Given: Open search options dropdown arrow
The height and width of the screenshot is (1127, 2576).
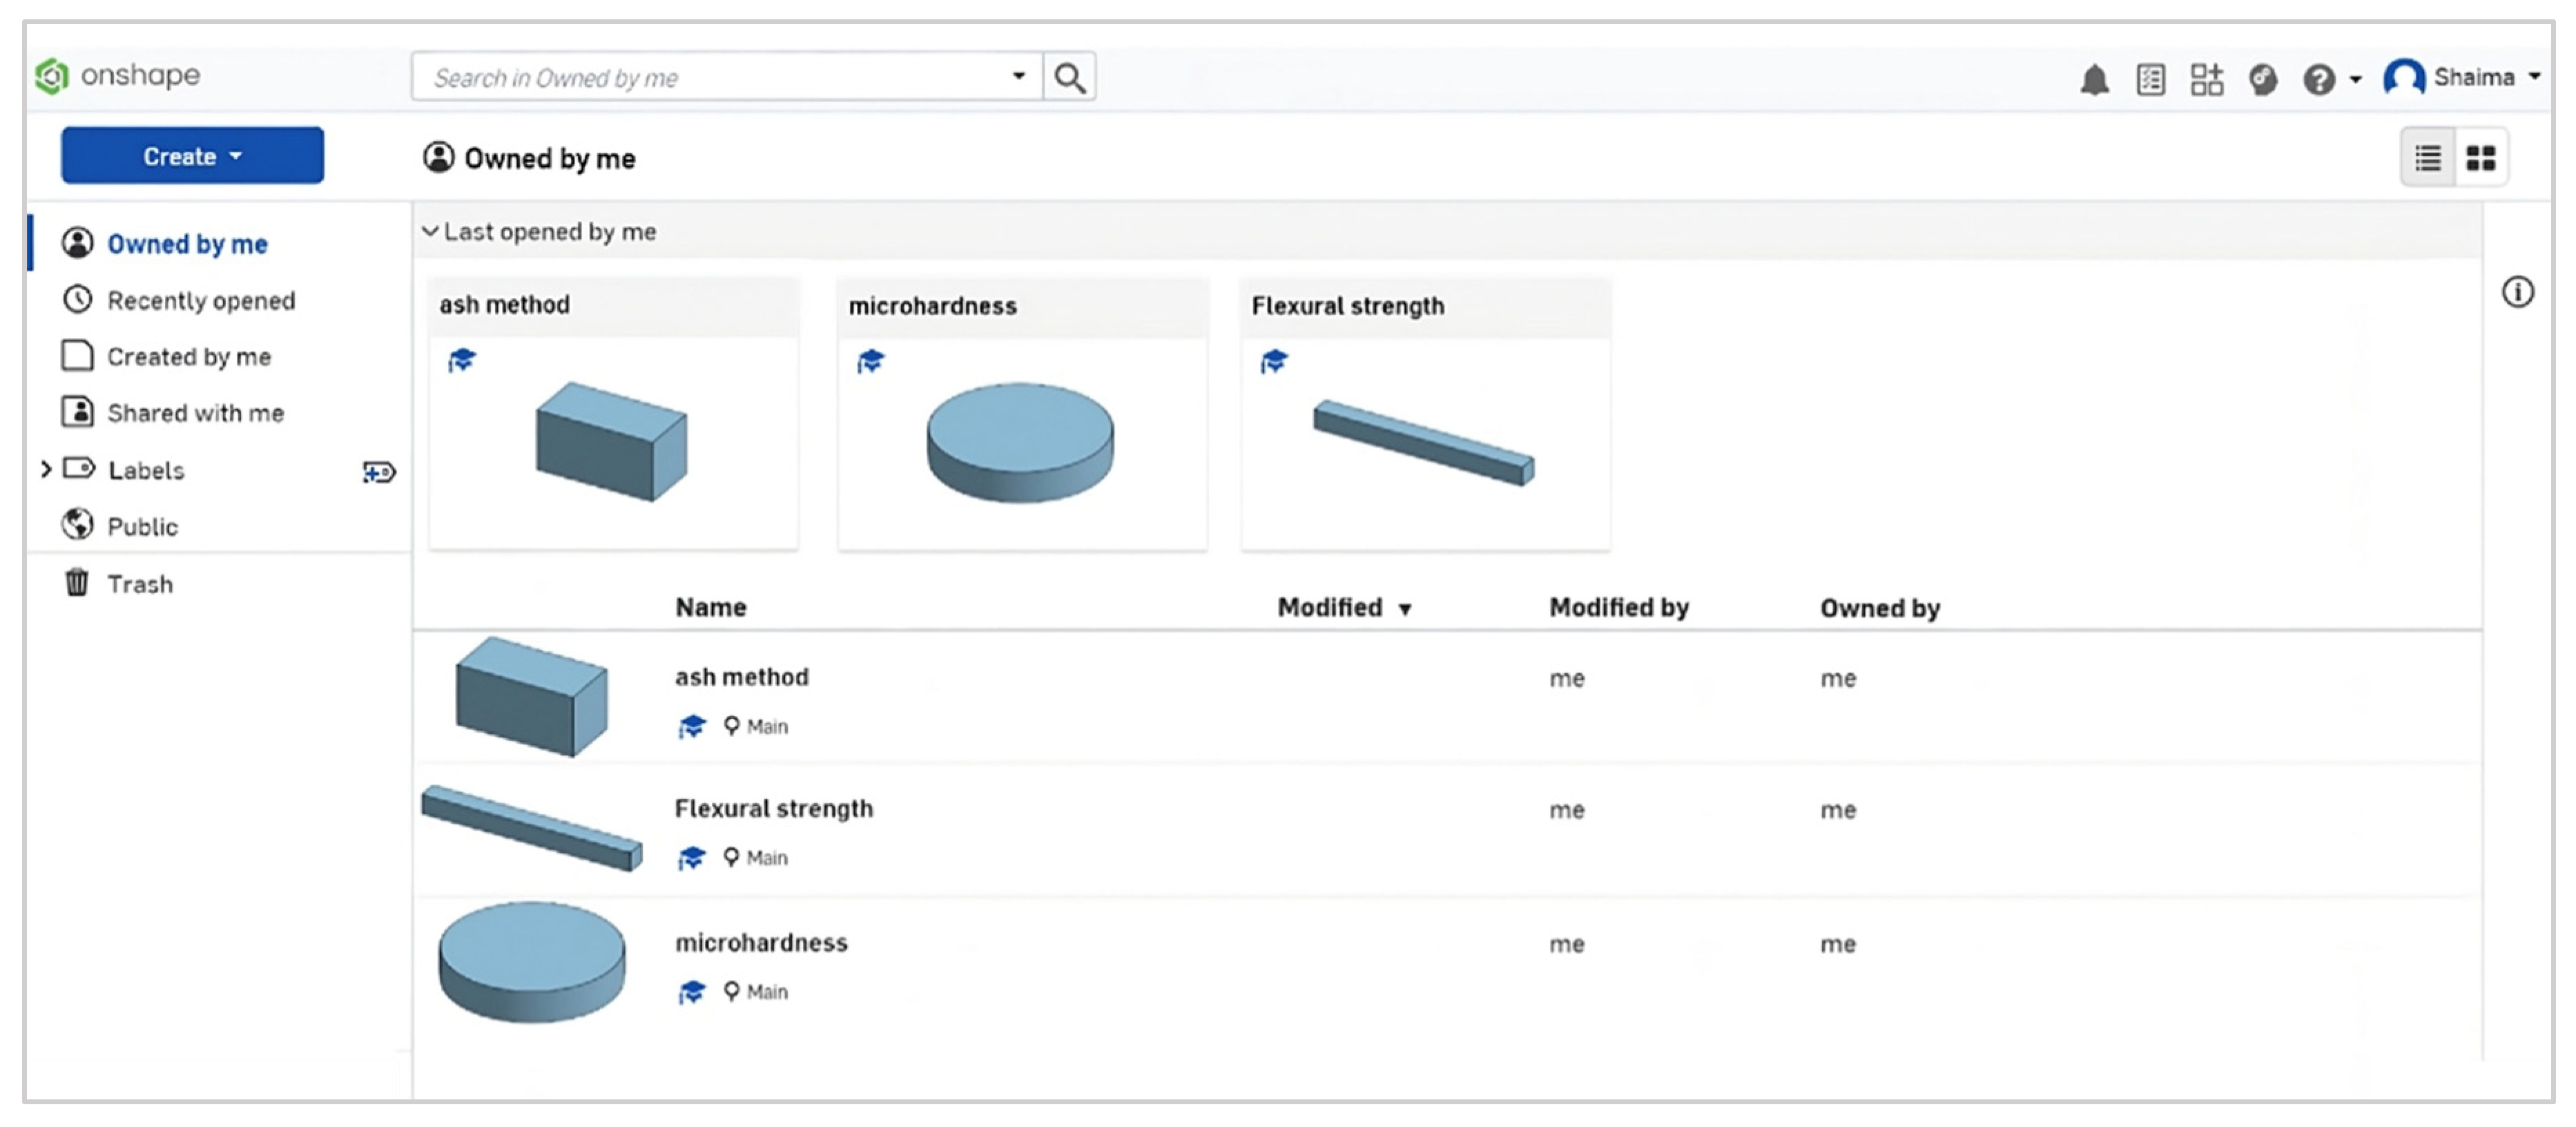Looking at the screenshot, I should (1018, 76).
